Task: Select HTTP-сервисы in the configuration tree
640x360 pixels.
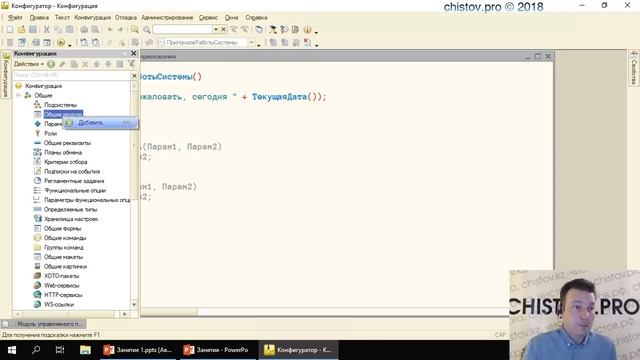Action: point(63,295)
